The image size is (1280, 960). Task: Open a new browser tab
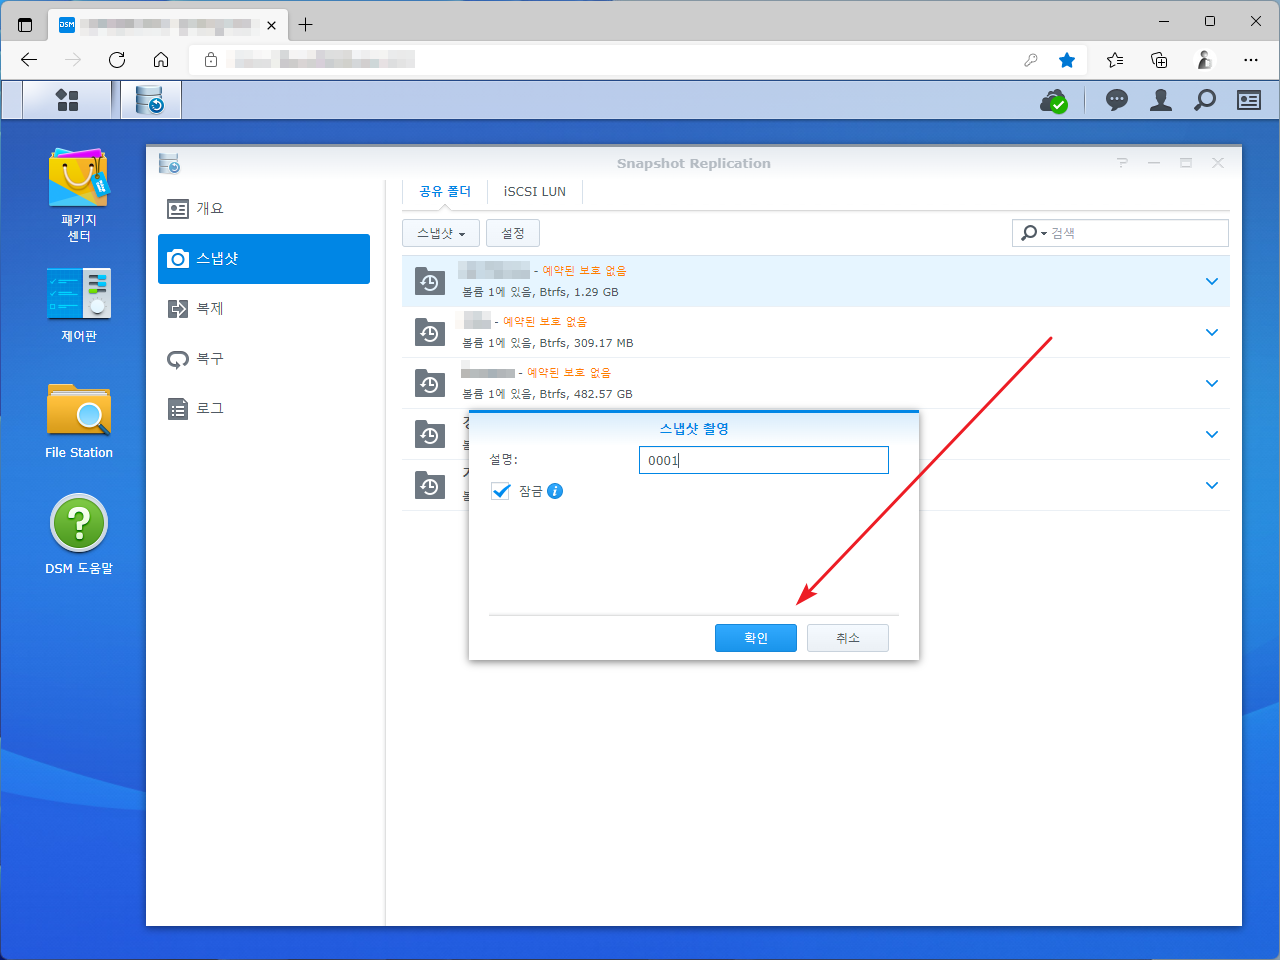(306, 24)
